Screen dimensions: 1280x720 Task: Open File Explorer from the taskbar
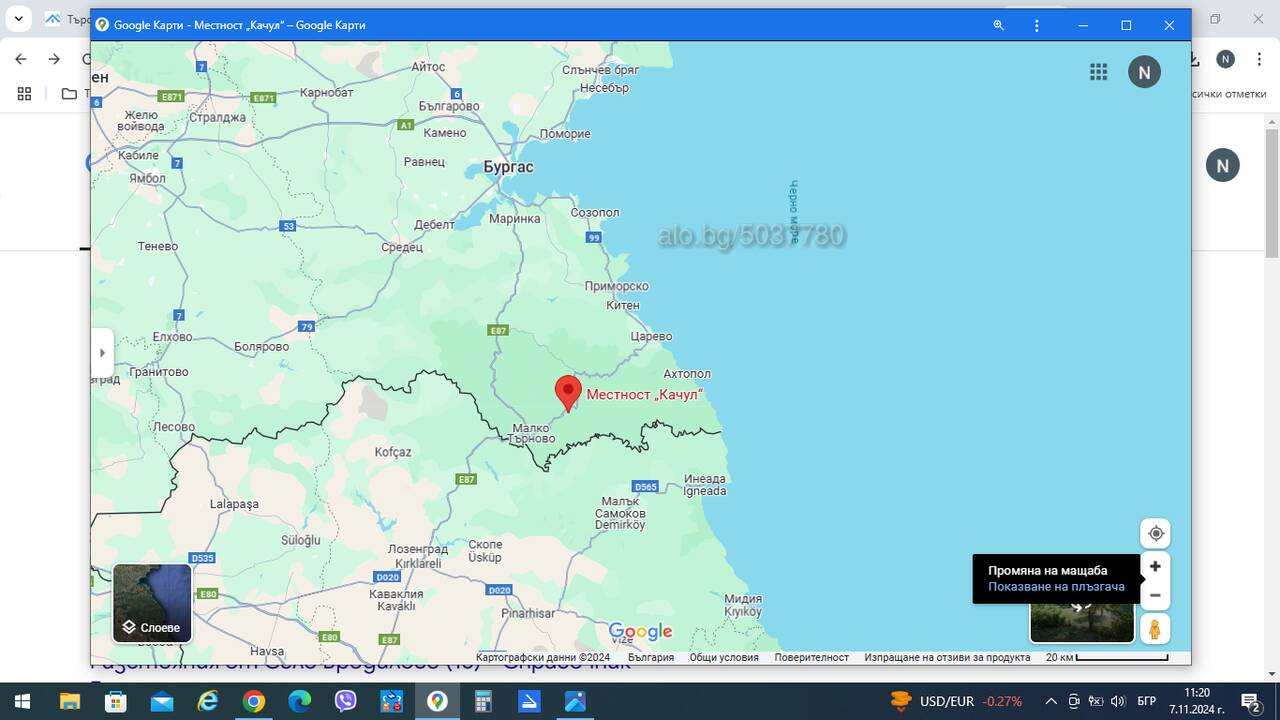coord(69,701)
